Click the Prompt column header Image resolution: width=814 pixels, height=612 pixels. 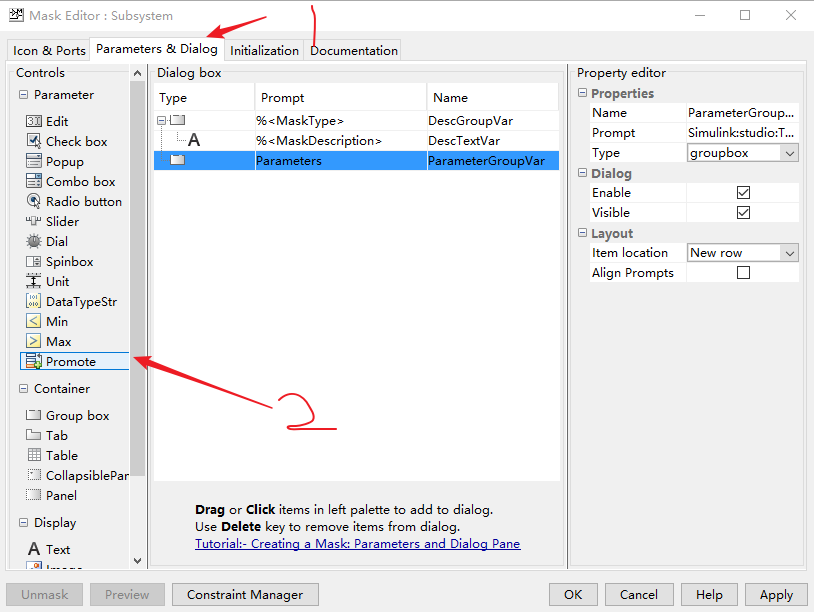341,98
